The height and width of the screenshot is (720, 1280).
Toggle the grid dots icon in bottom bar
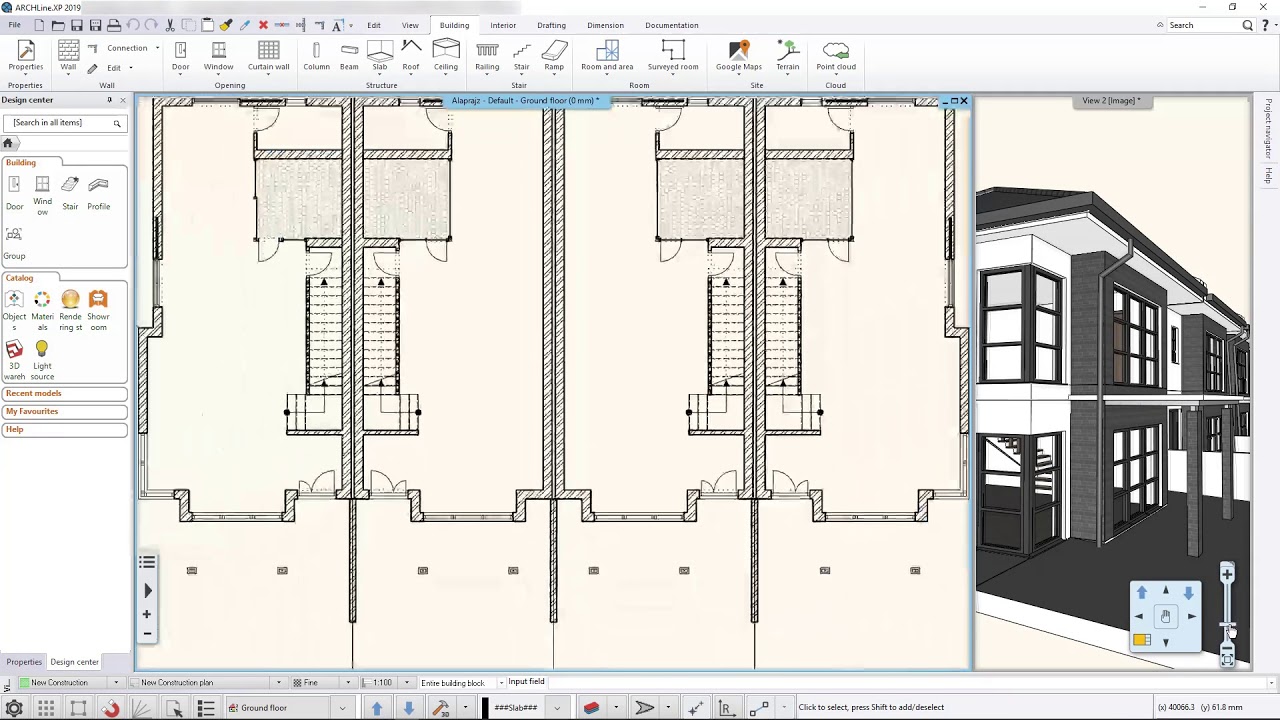(x=46, y=708)
